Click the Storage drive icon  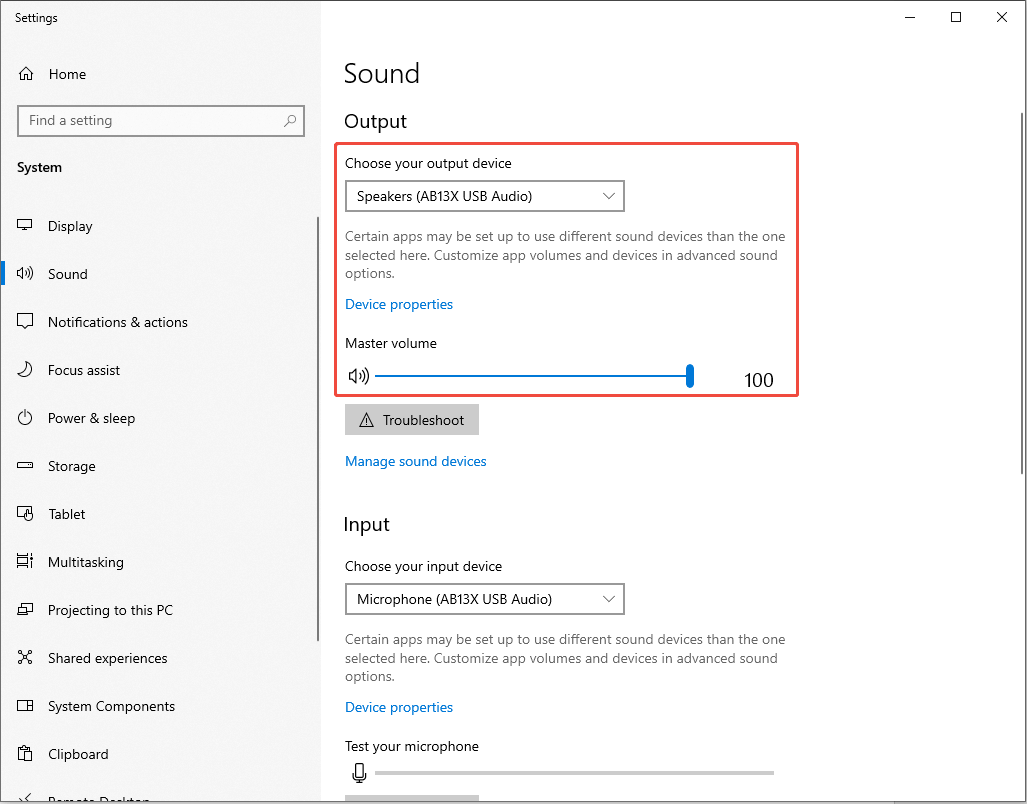click(24, 466)
